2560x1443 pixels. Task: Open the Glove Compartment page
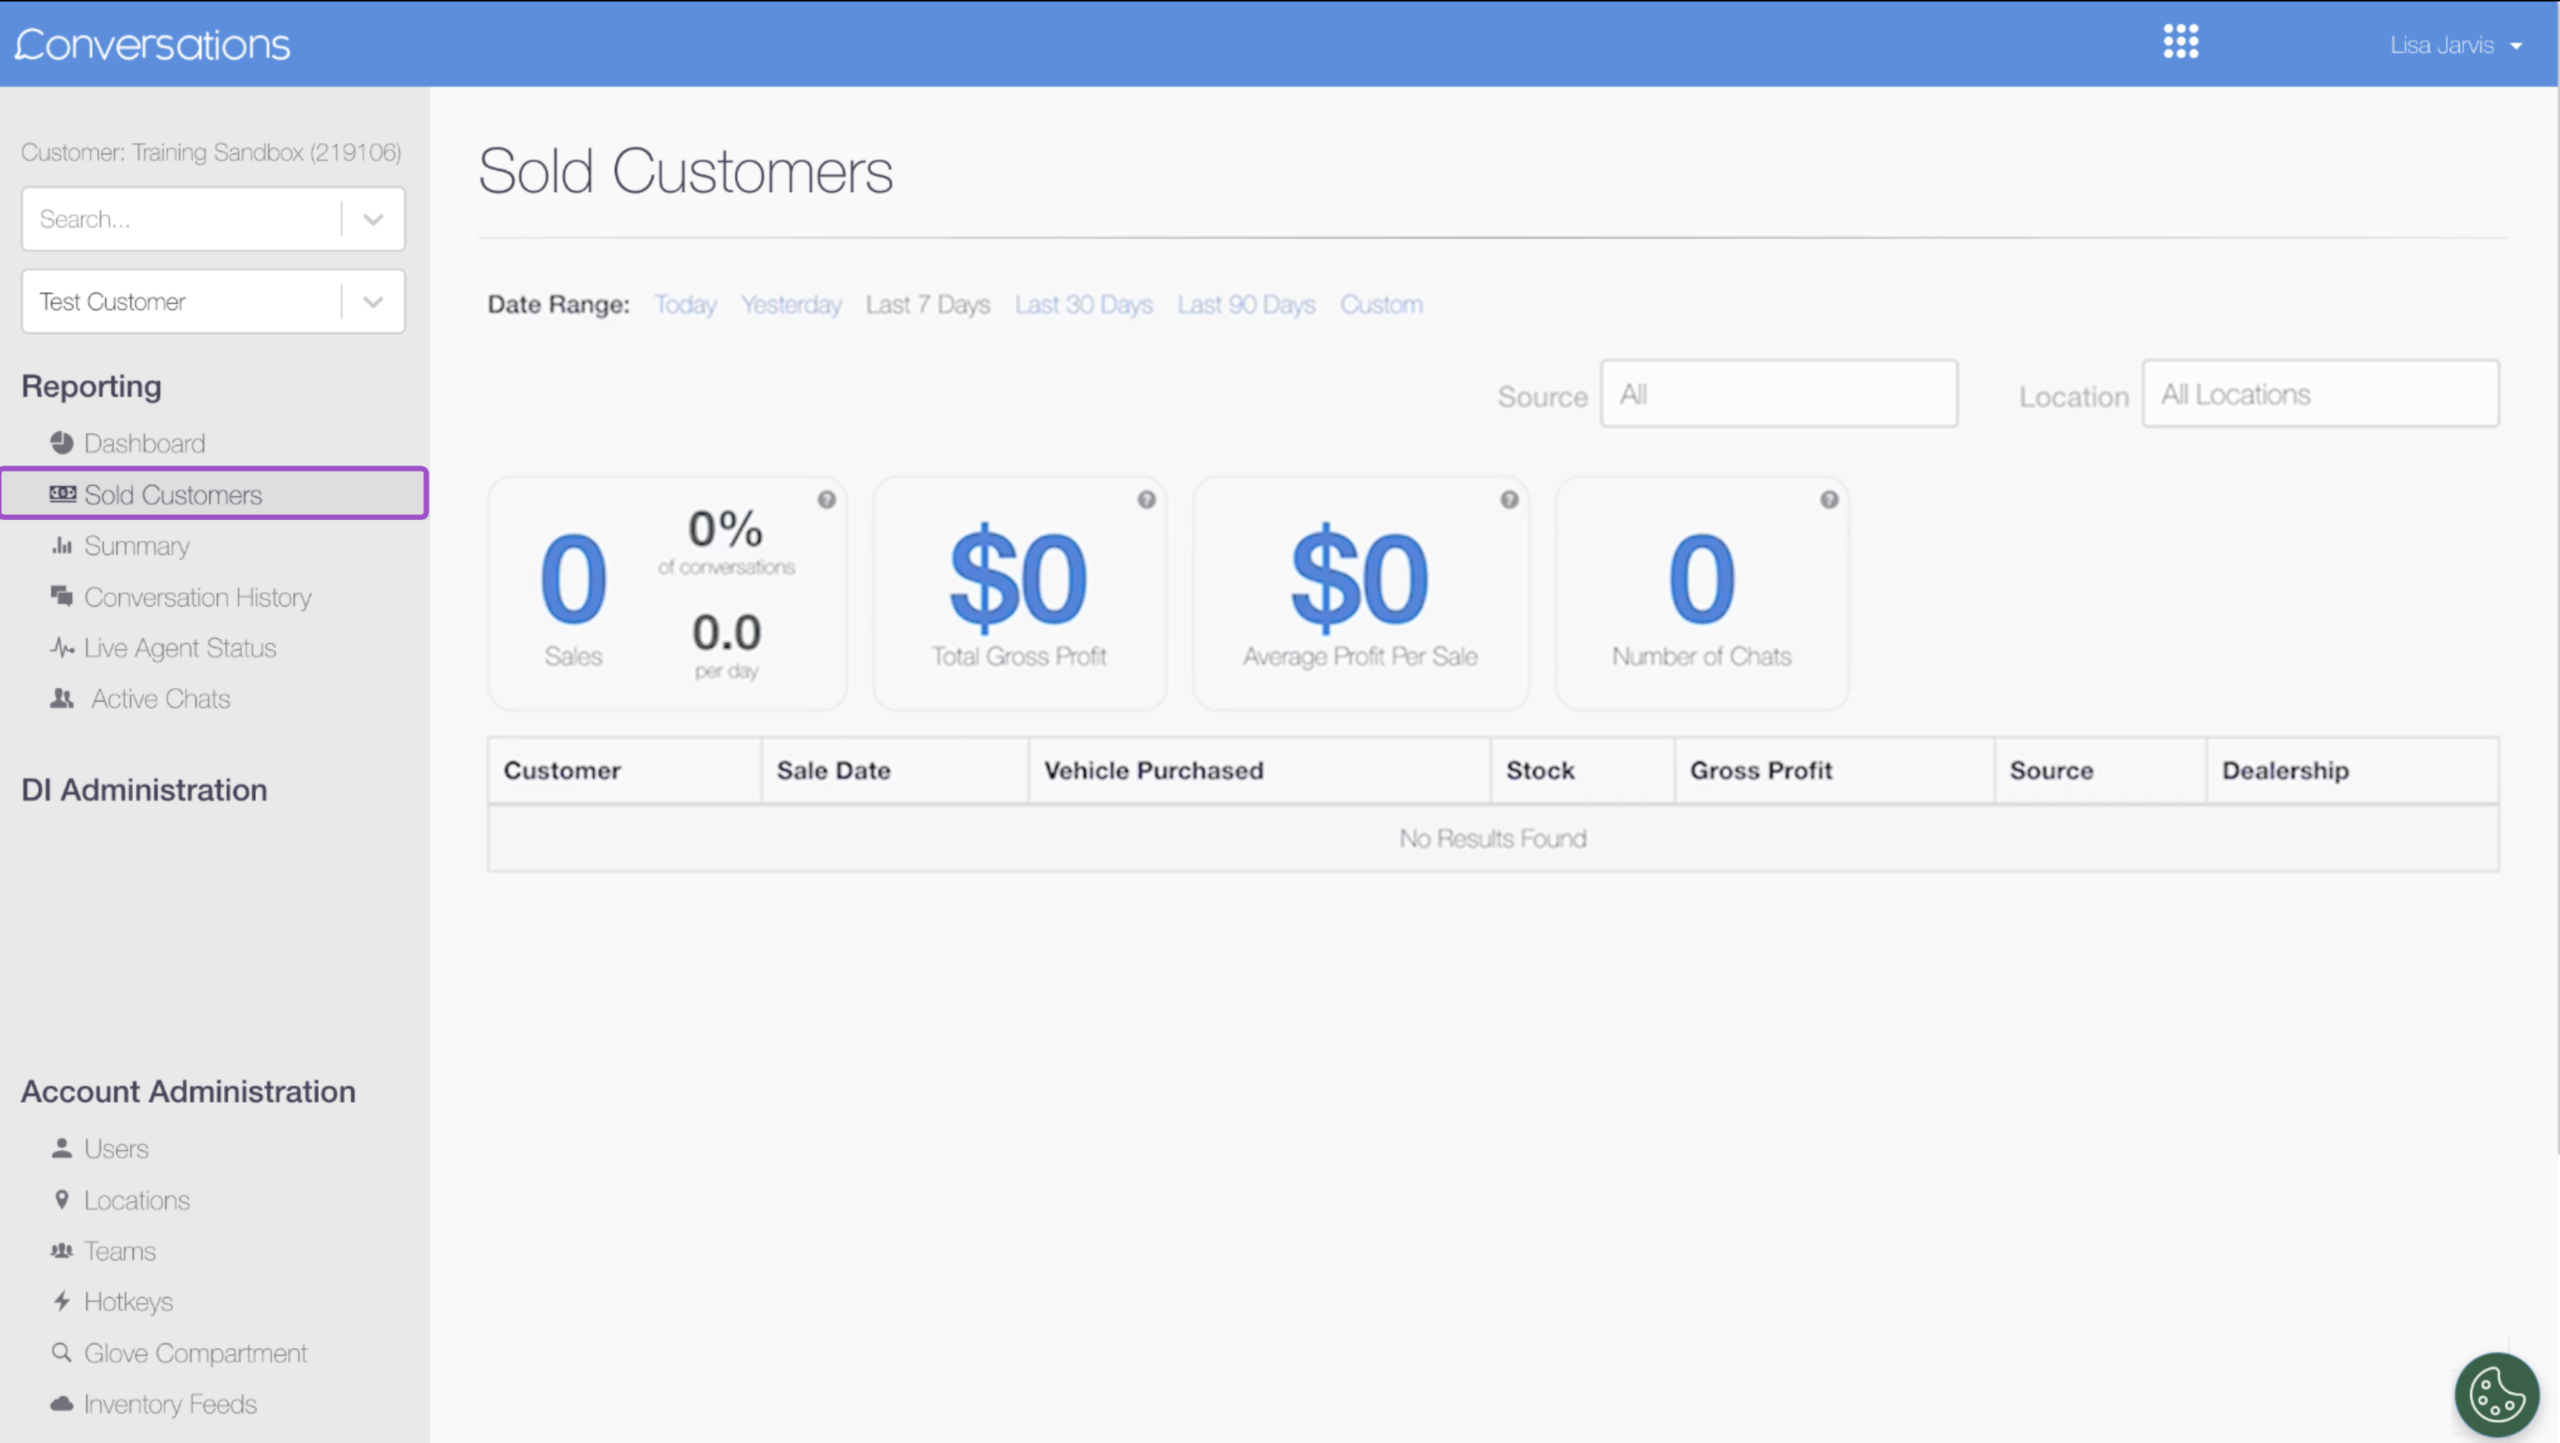click(x=195, y=1353)
